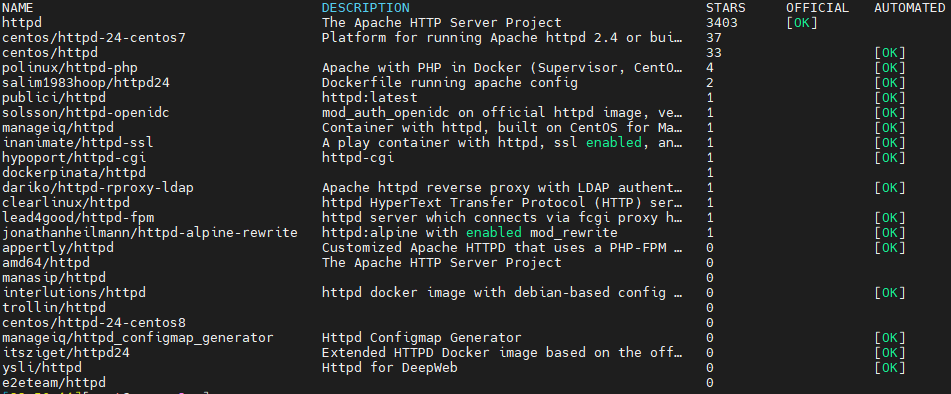951x394 pixels.
Task: Select description 'Platform for running Apache httpd 2.4'
Action: click(502, 38)
